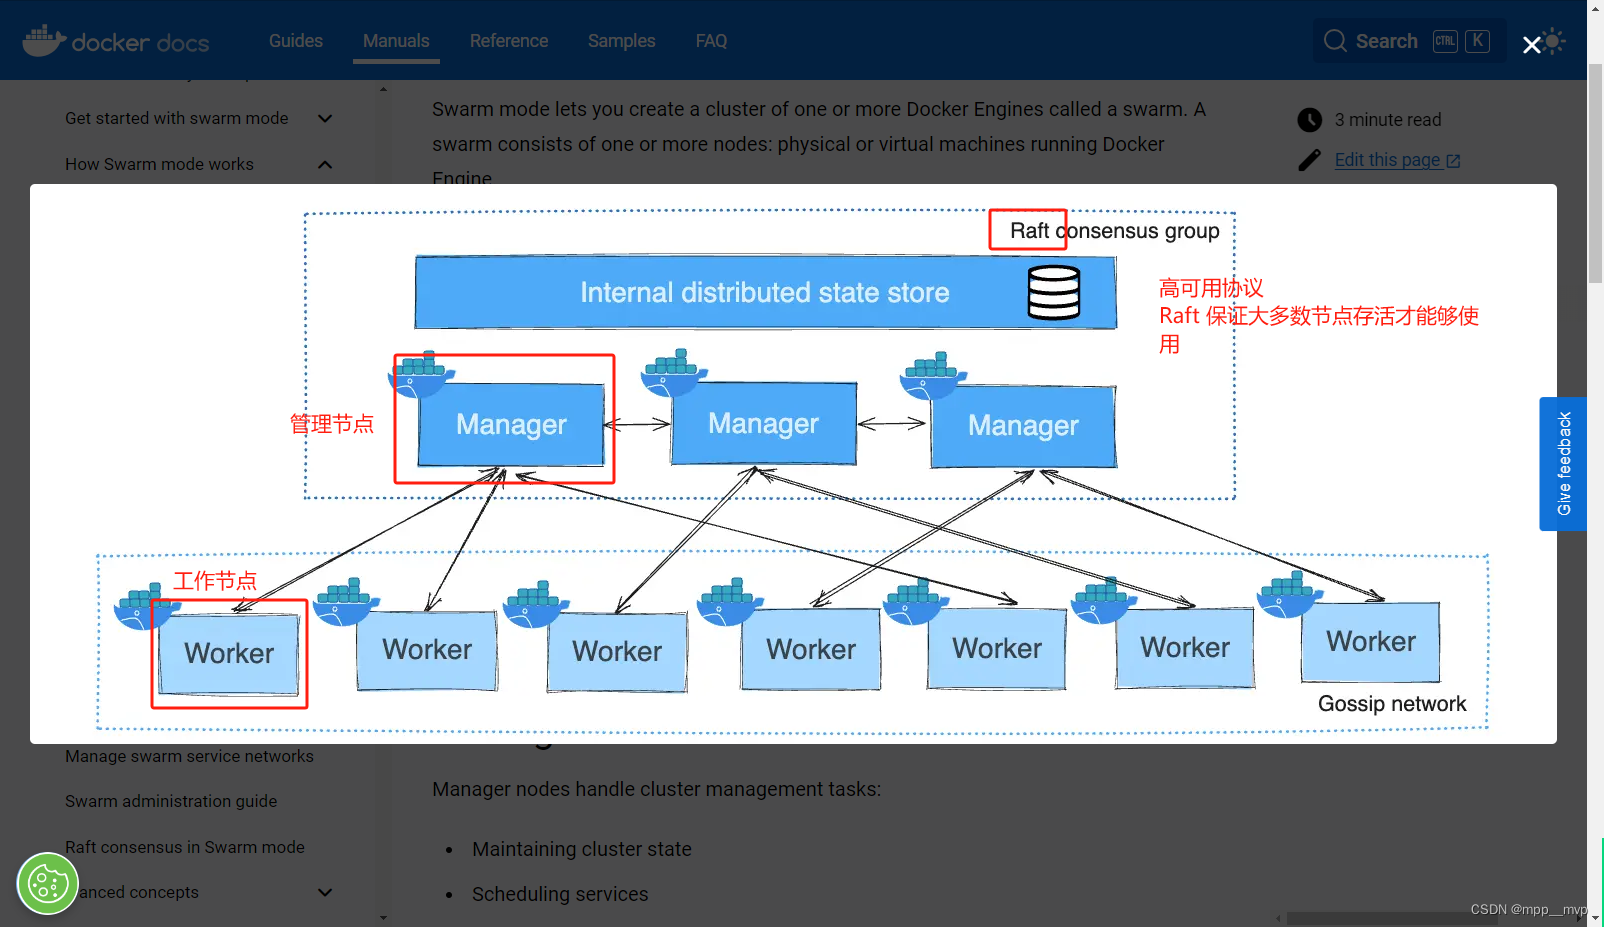Viewport: 1604px width, 927px height.
Task: Click sidebar scroll down arrow
Action: [383, 917]
